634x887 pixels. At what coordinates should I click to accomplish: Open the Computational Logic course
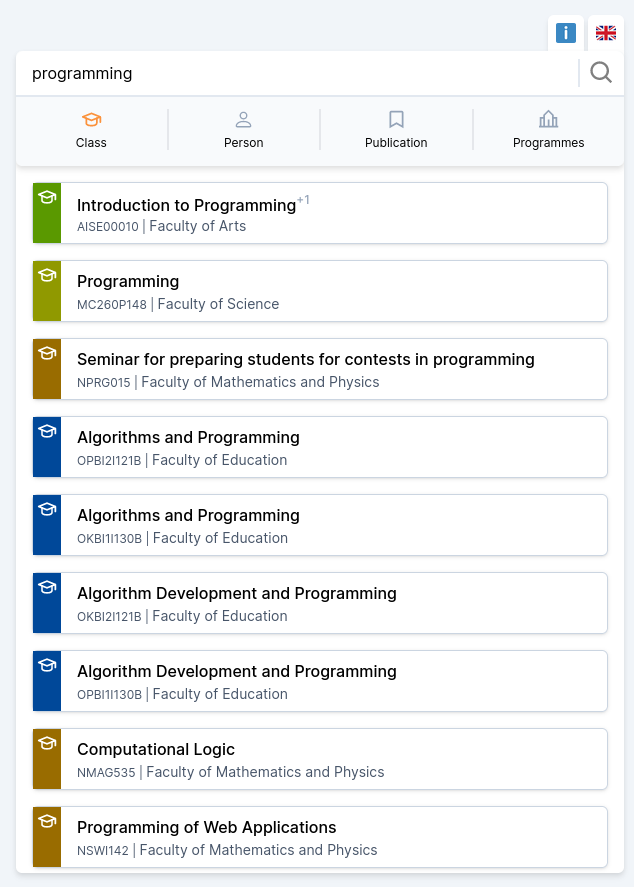click(320, 760)
